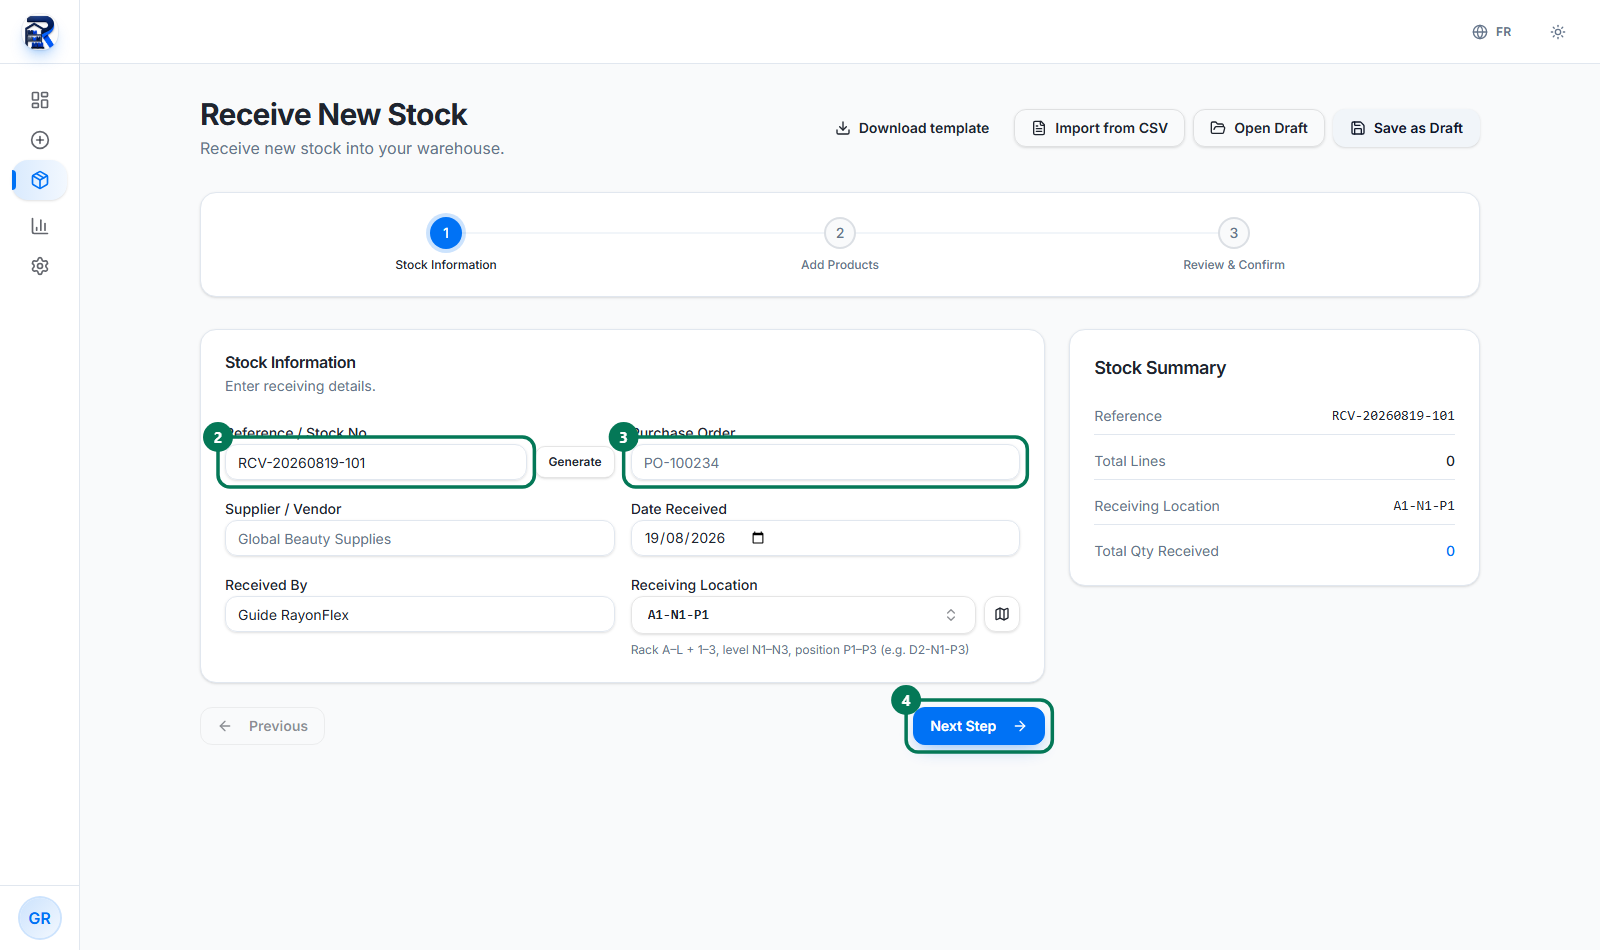
Task: Click Import from CSV button
Action: [x=1099, y=128]
